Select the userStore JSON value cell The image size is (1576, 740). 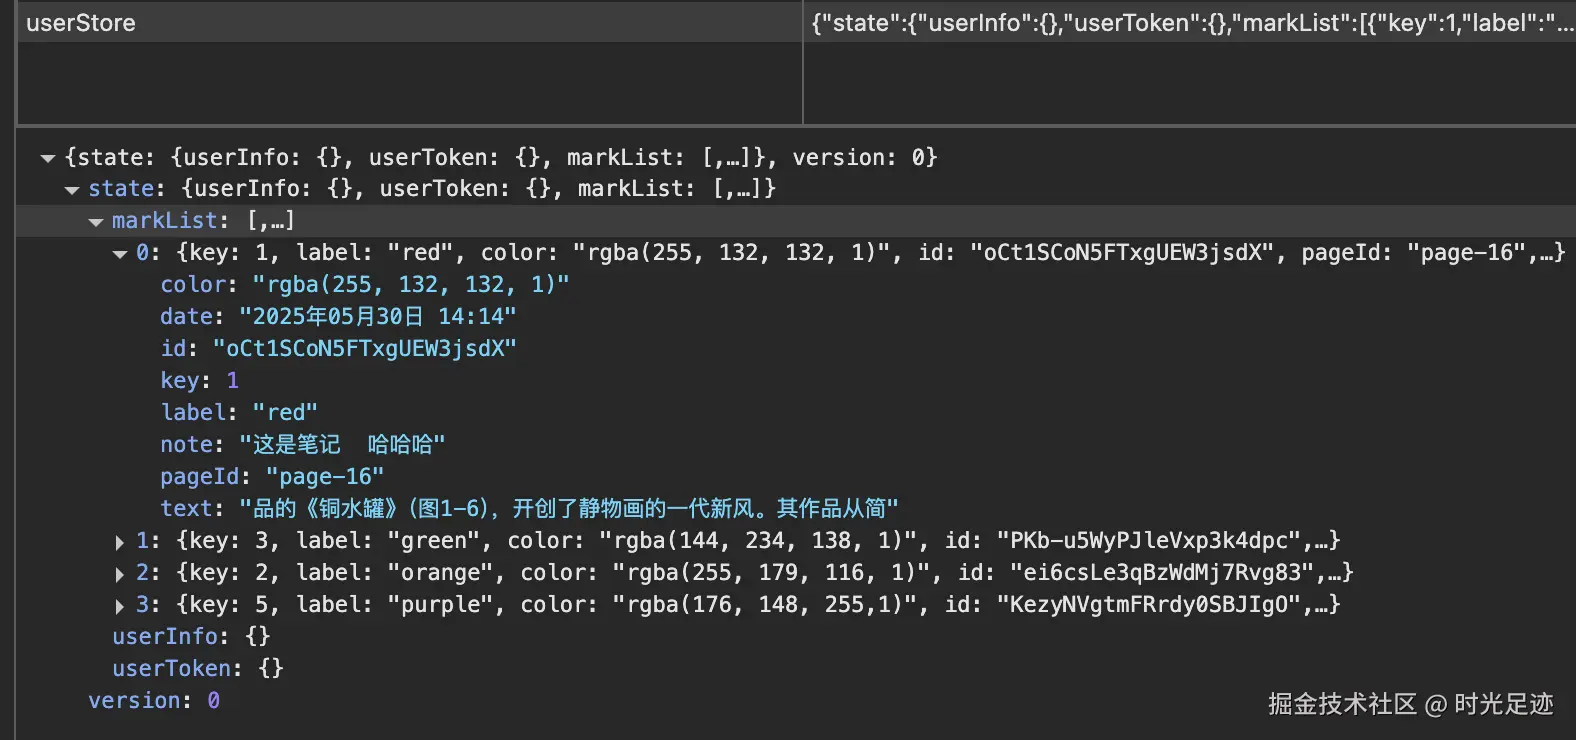click(1188, 23)
